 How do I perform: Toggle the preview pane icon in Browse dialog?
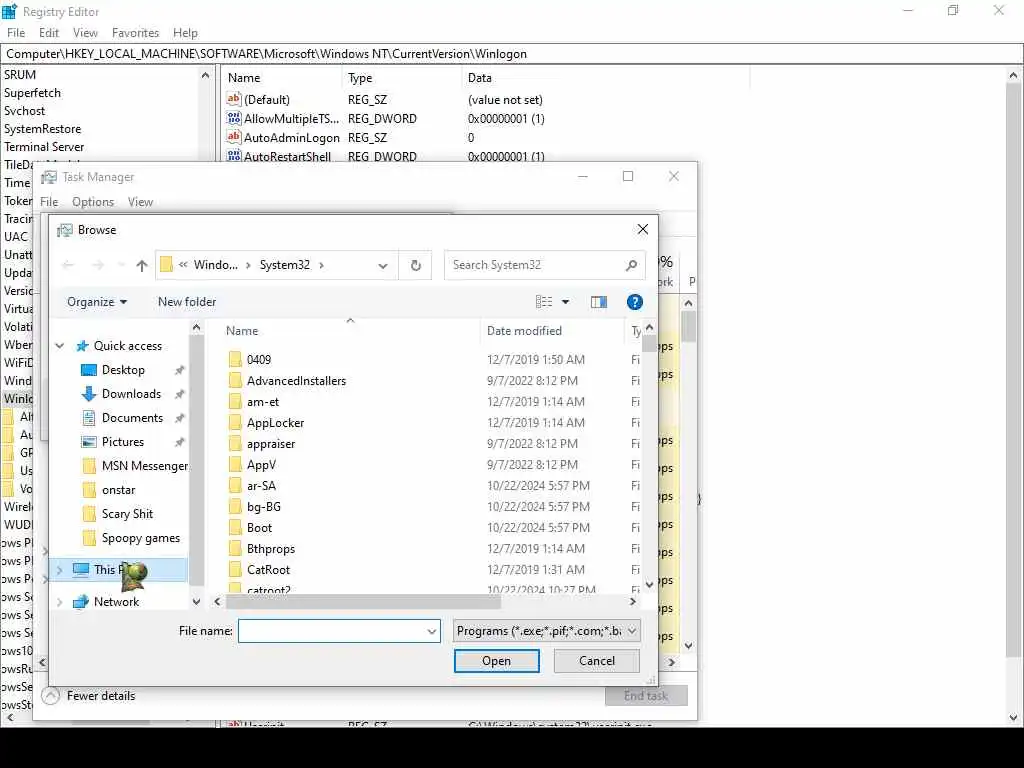[x=598, y=302]
